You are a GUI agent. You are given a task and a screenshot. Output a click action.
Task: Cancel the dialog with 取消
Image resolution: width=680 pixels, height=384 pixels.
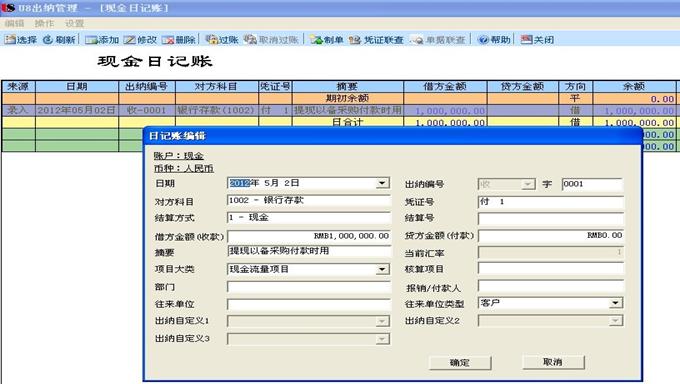coord(553,362)
